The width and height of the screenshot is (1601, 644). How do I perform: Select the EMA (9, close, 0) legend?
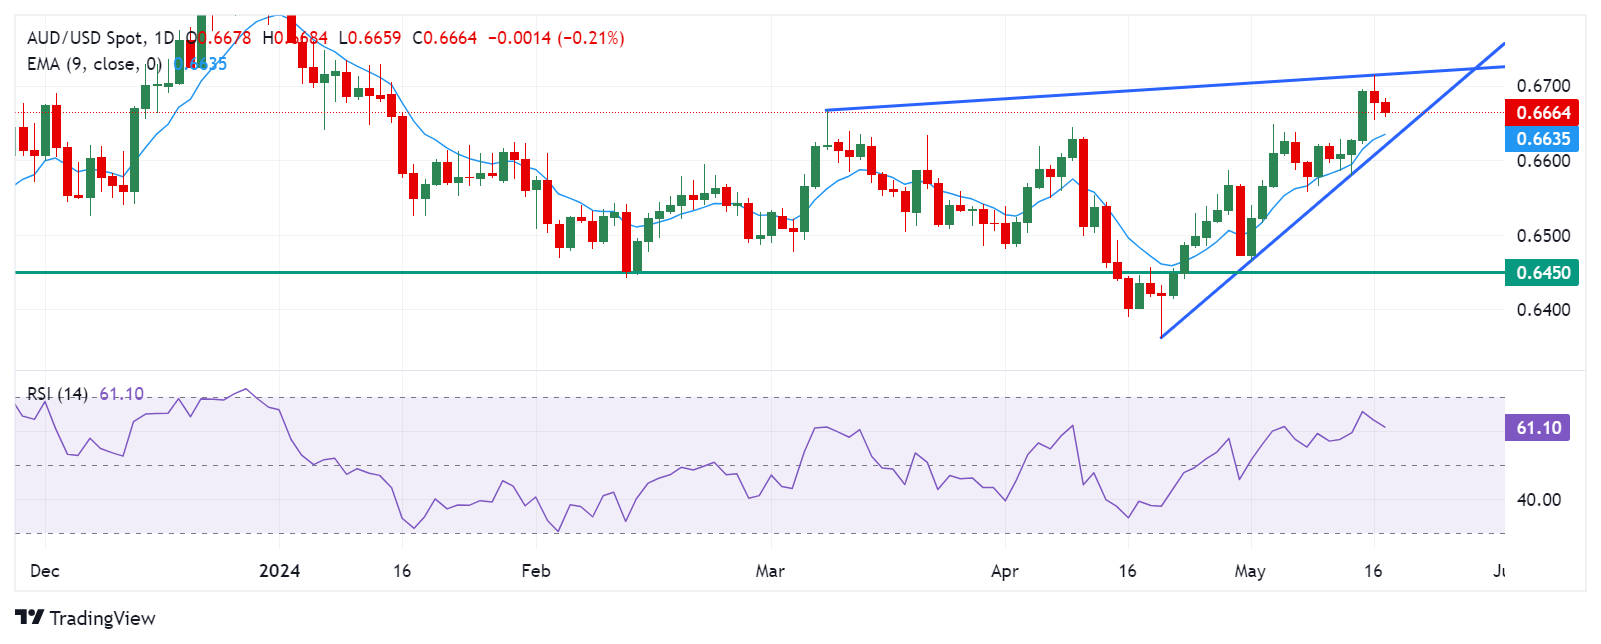coord(94,64)
